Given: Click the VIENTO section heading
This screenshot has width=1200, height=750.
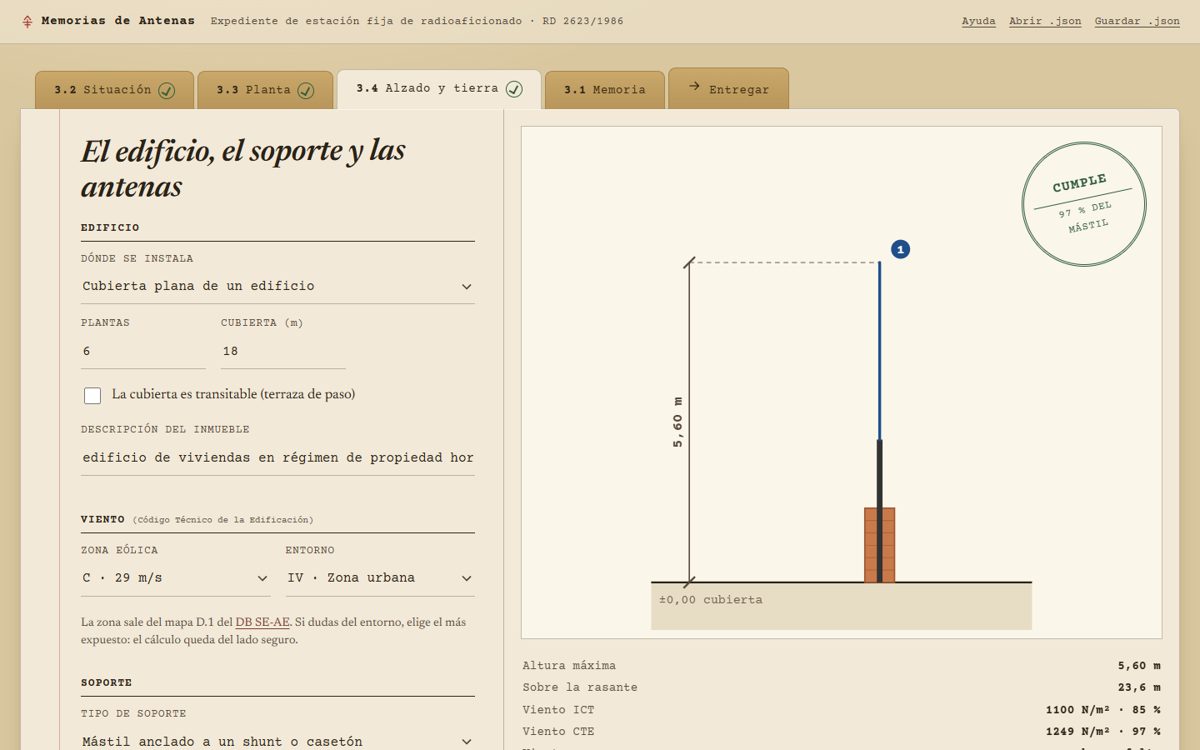Looking at the screenshot, I should [x=103, y=520].
